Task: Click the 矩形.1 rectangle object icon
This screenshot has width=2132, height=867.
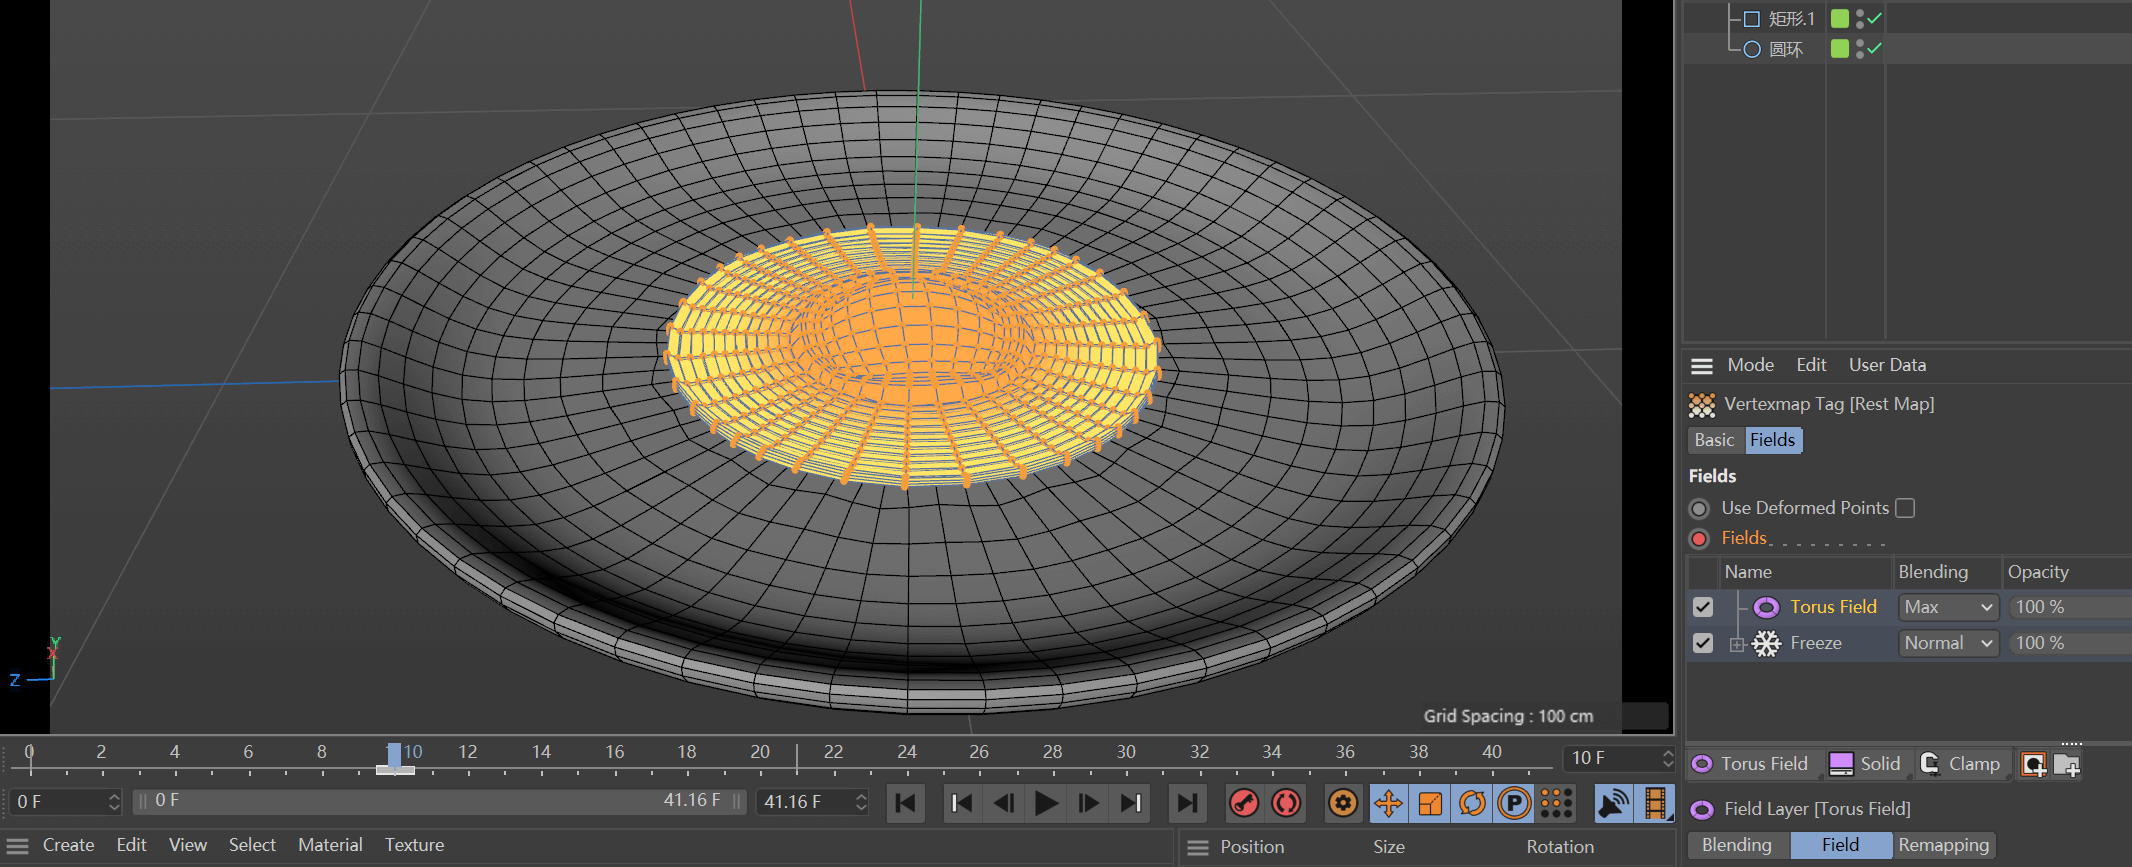Action: click(x=1752, y=19)
